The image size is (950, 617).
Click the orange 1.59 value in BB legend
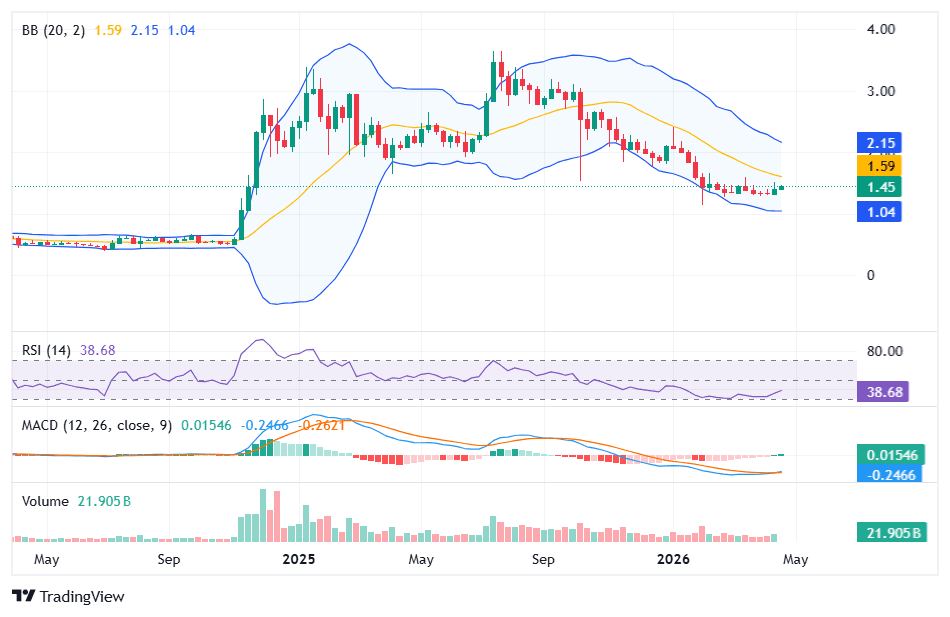[x=108, y=30]
